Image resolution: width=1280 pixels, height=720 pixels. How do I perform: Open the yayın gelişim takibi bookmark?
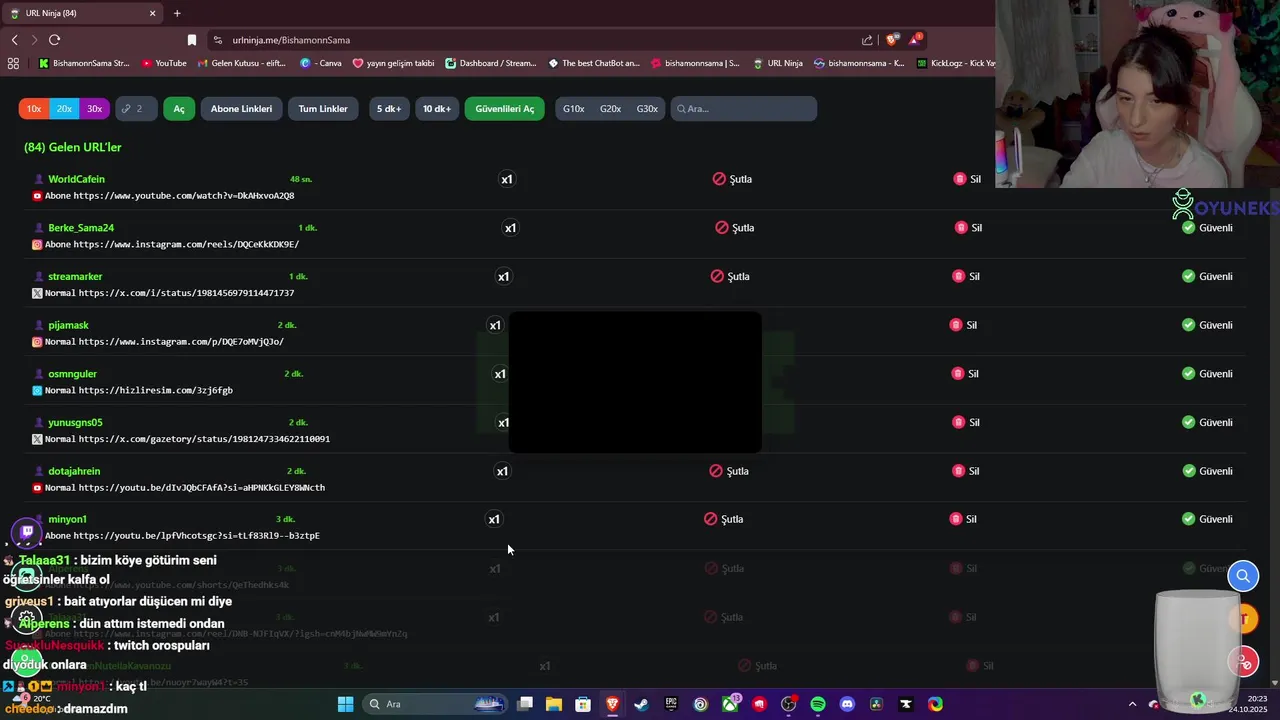(x=393, y=63)
